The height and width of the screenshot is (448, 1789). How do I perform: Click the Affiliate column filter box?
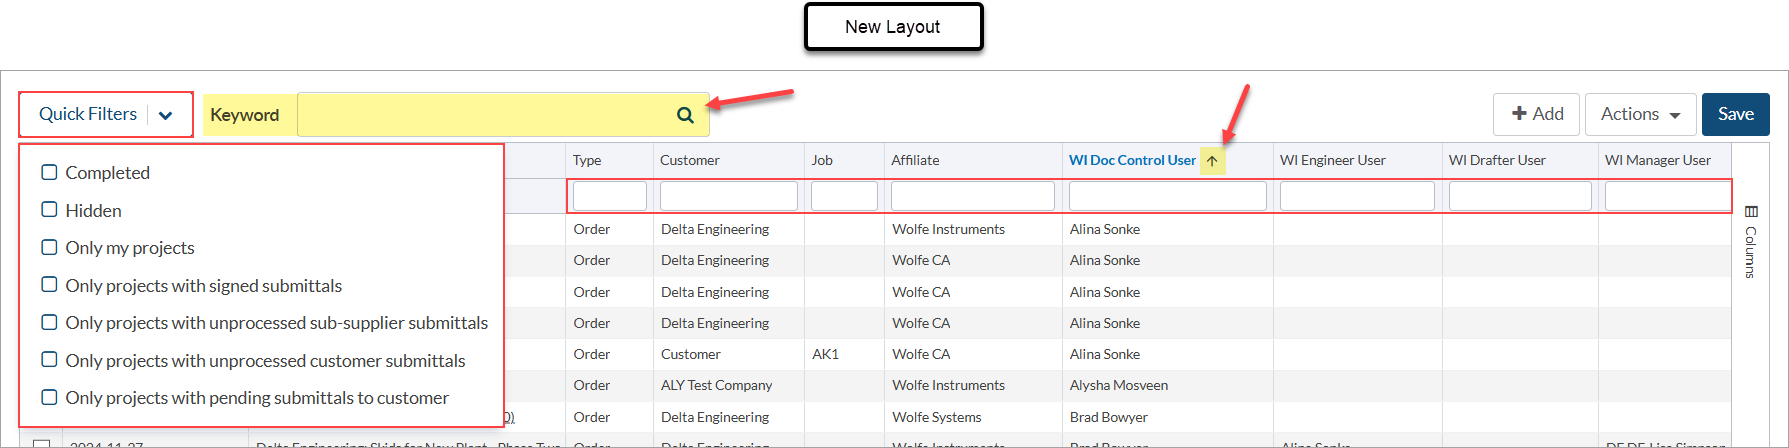(x=972, y=196)
